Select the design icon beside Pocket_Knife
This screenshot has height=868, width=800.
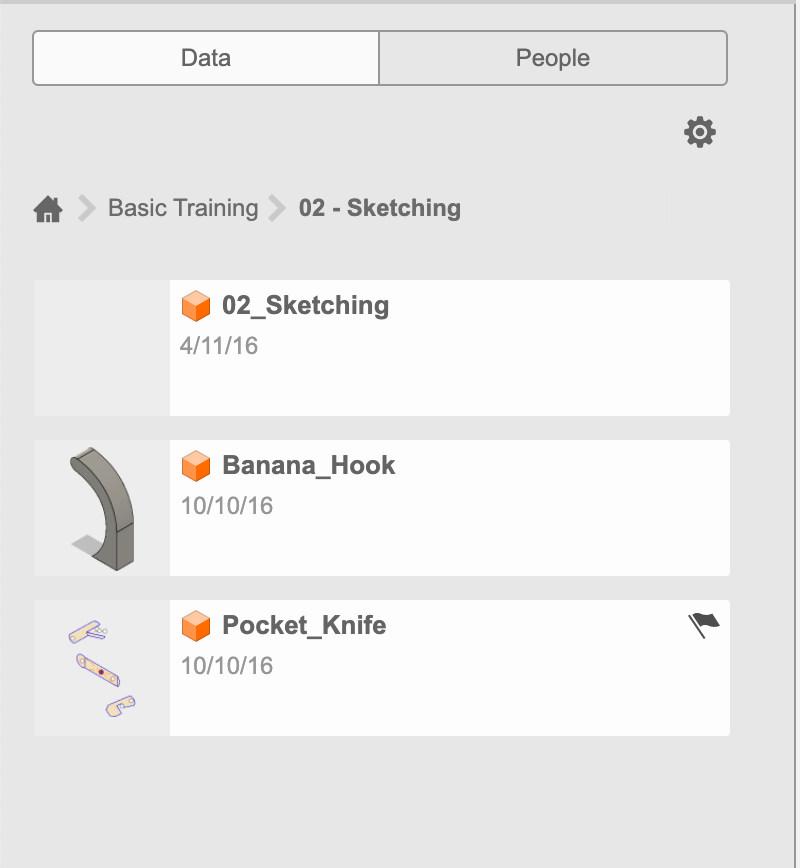point(196,626)
